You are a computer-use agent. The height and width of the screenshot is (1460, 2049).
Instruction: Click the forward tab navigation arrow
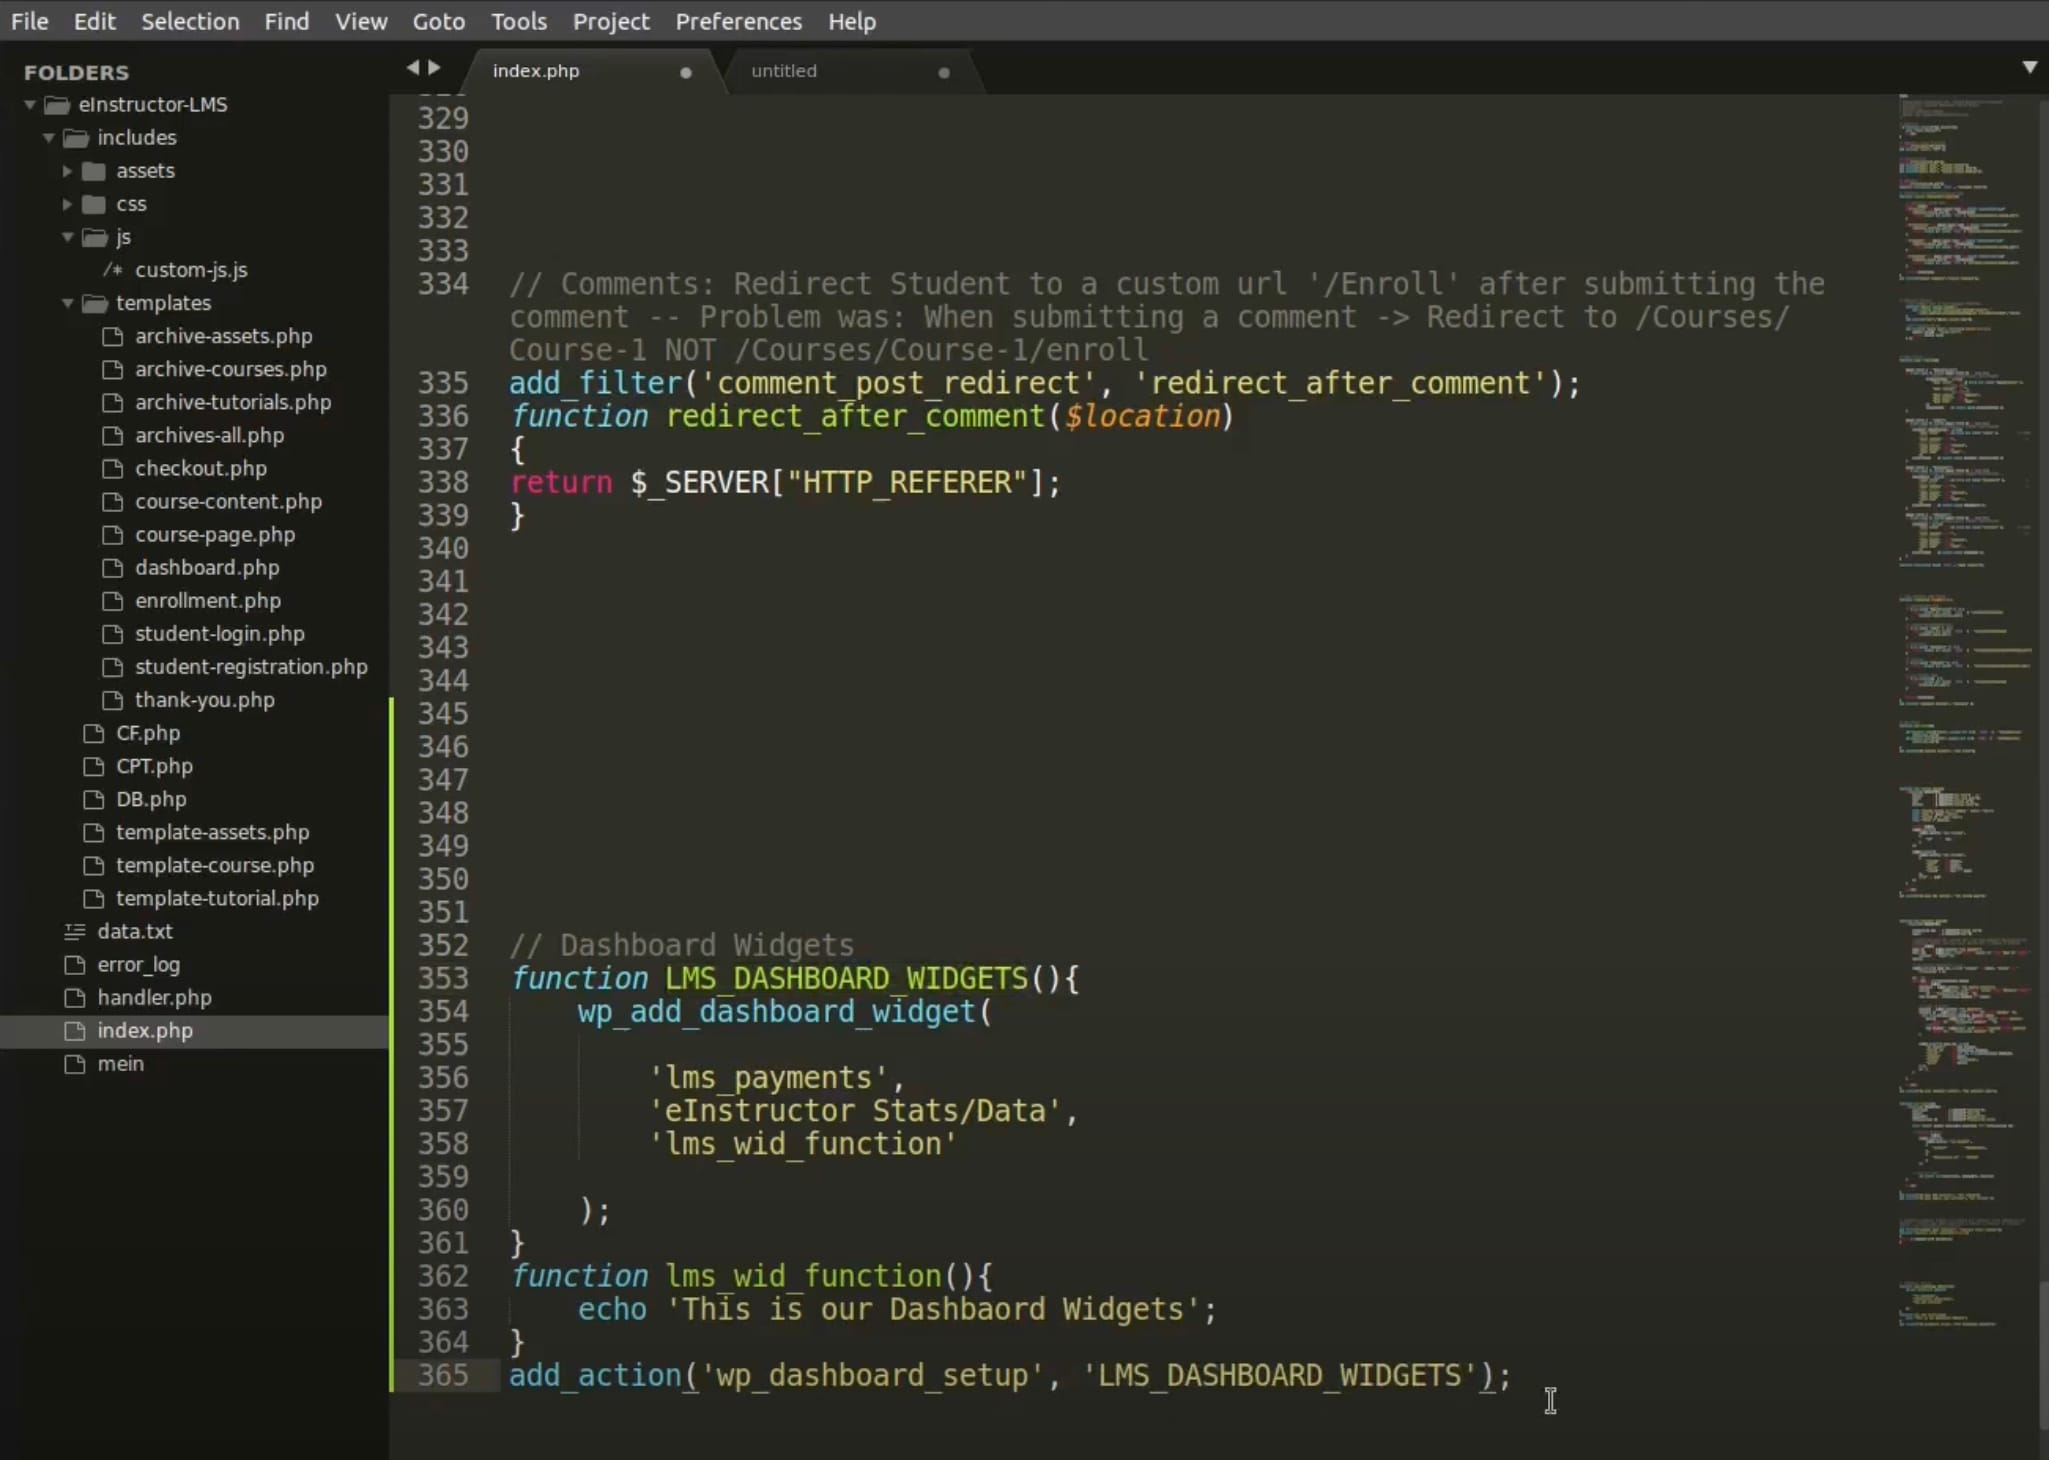pos(434,67)
